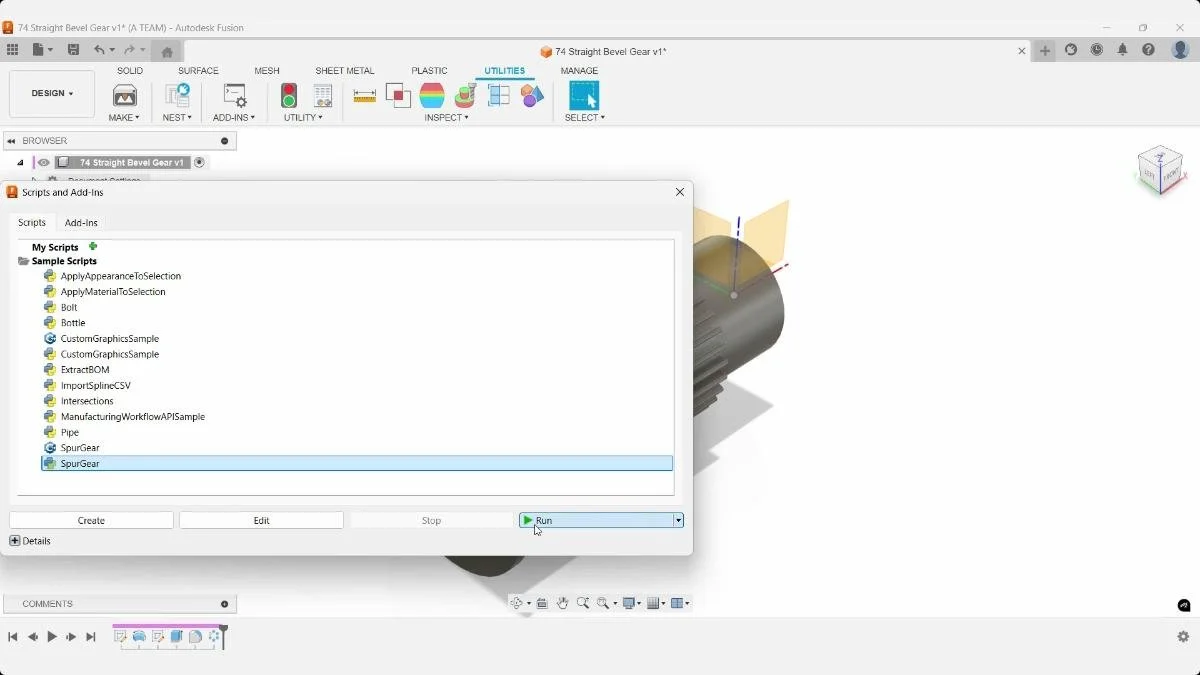Open a new design tab with plus
This screenshot has width=1200, height=675.
[1045, 51]
